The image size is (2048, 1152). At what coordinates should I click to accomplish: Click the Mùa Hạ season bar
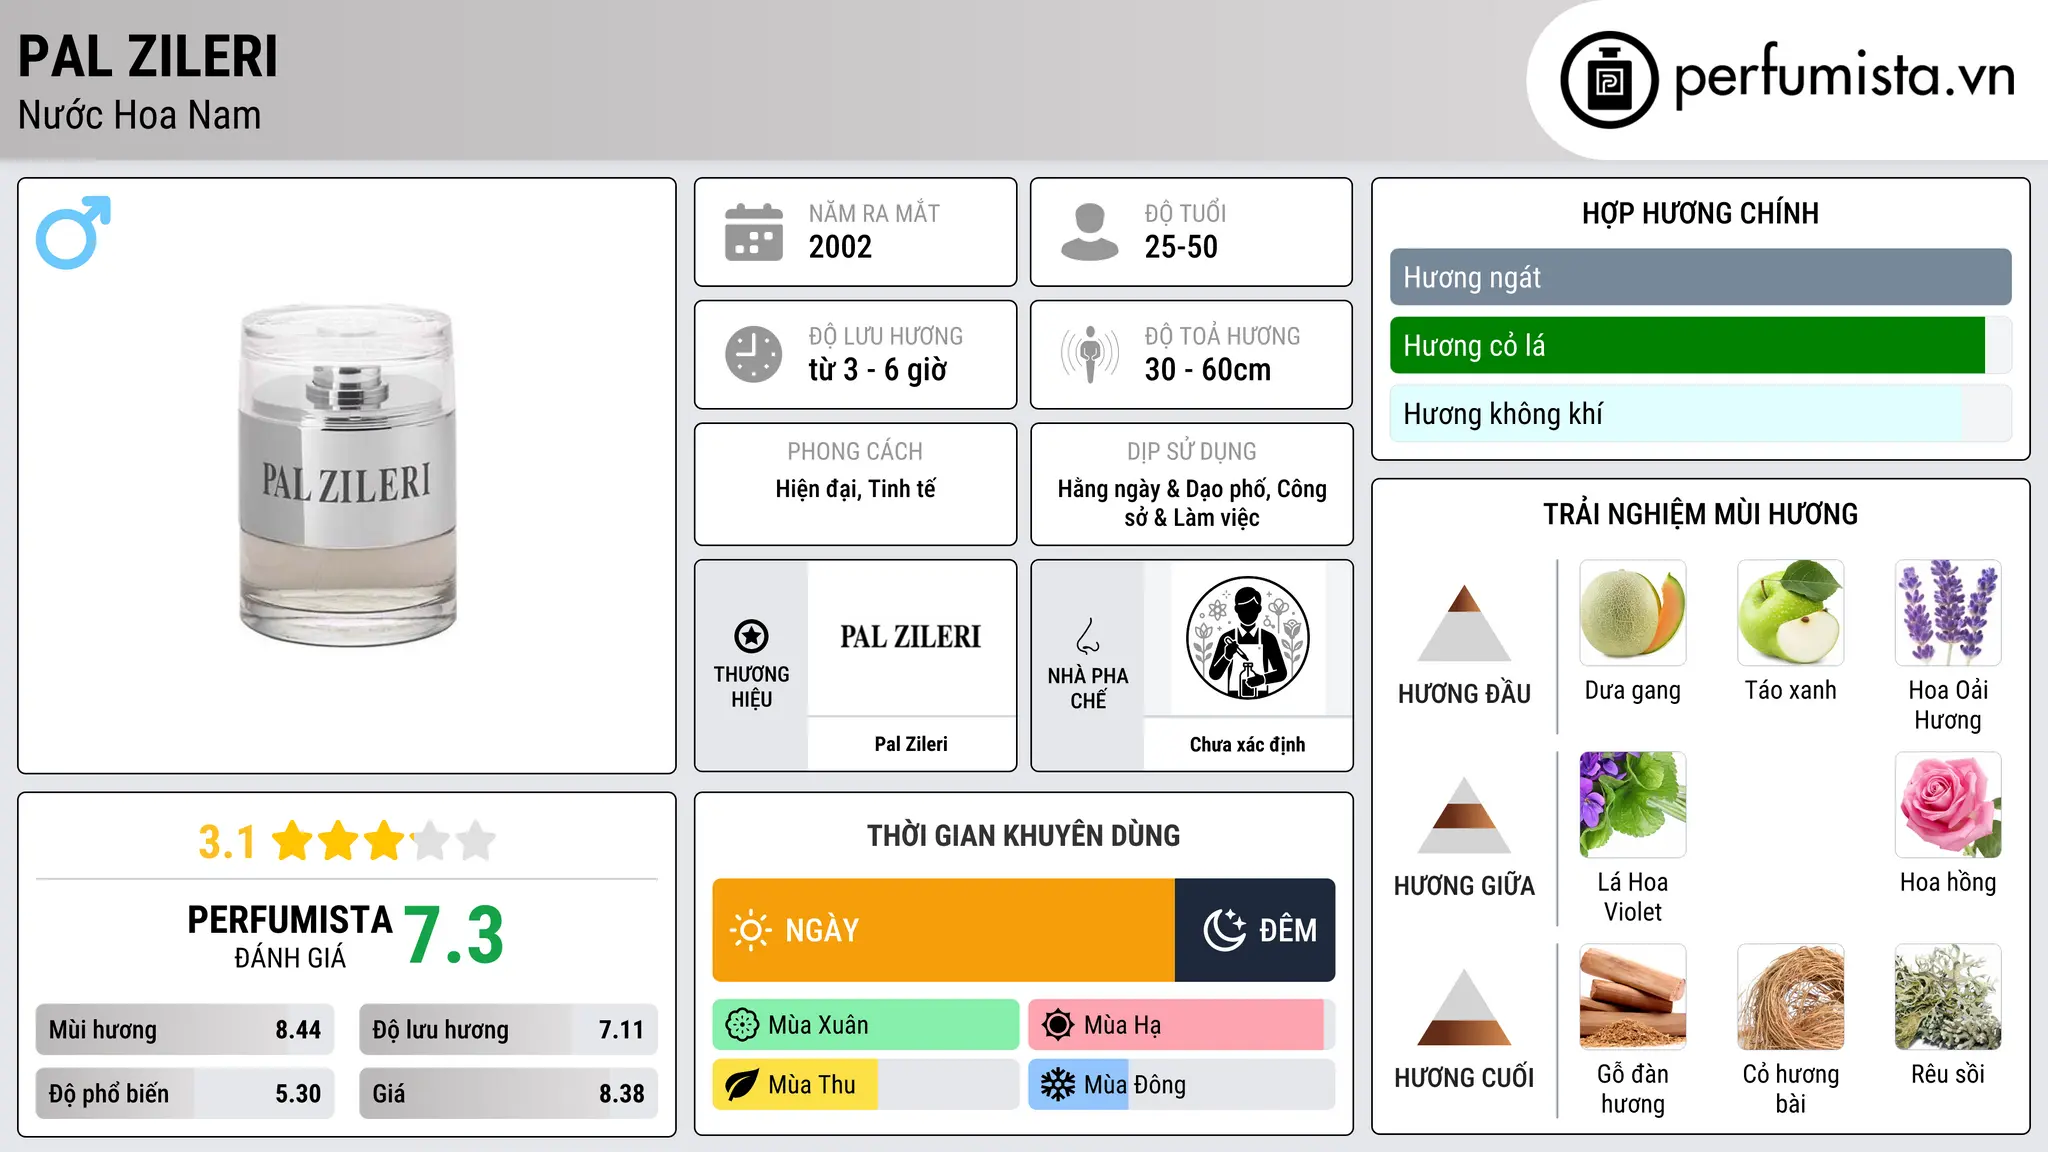pos(1181,1025)
